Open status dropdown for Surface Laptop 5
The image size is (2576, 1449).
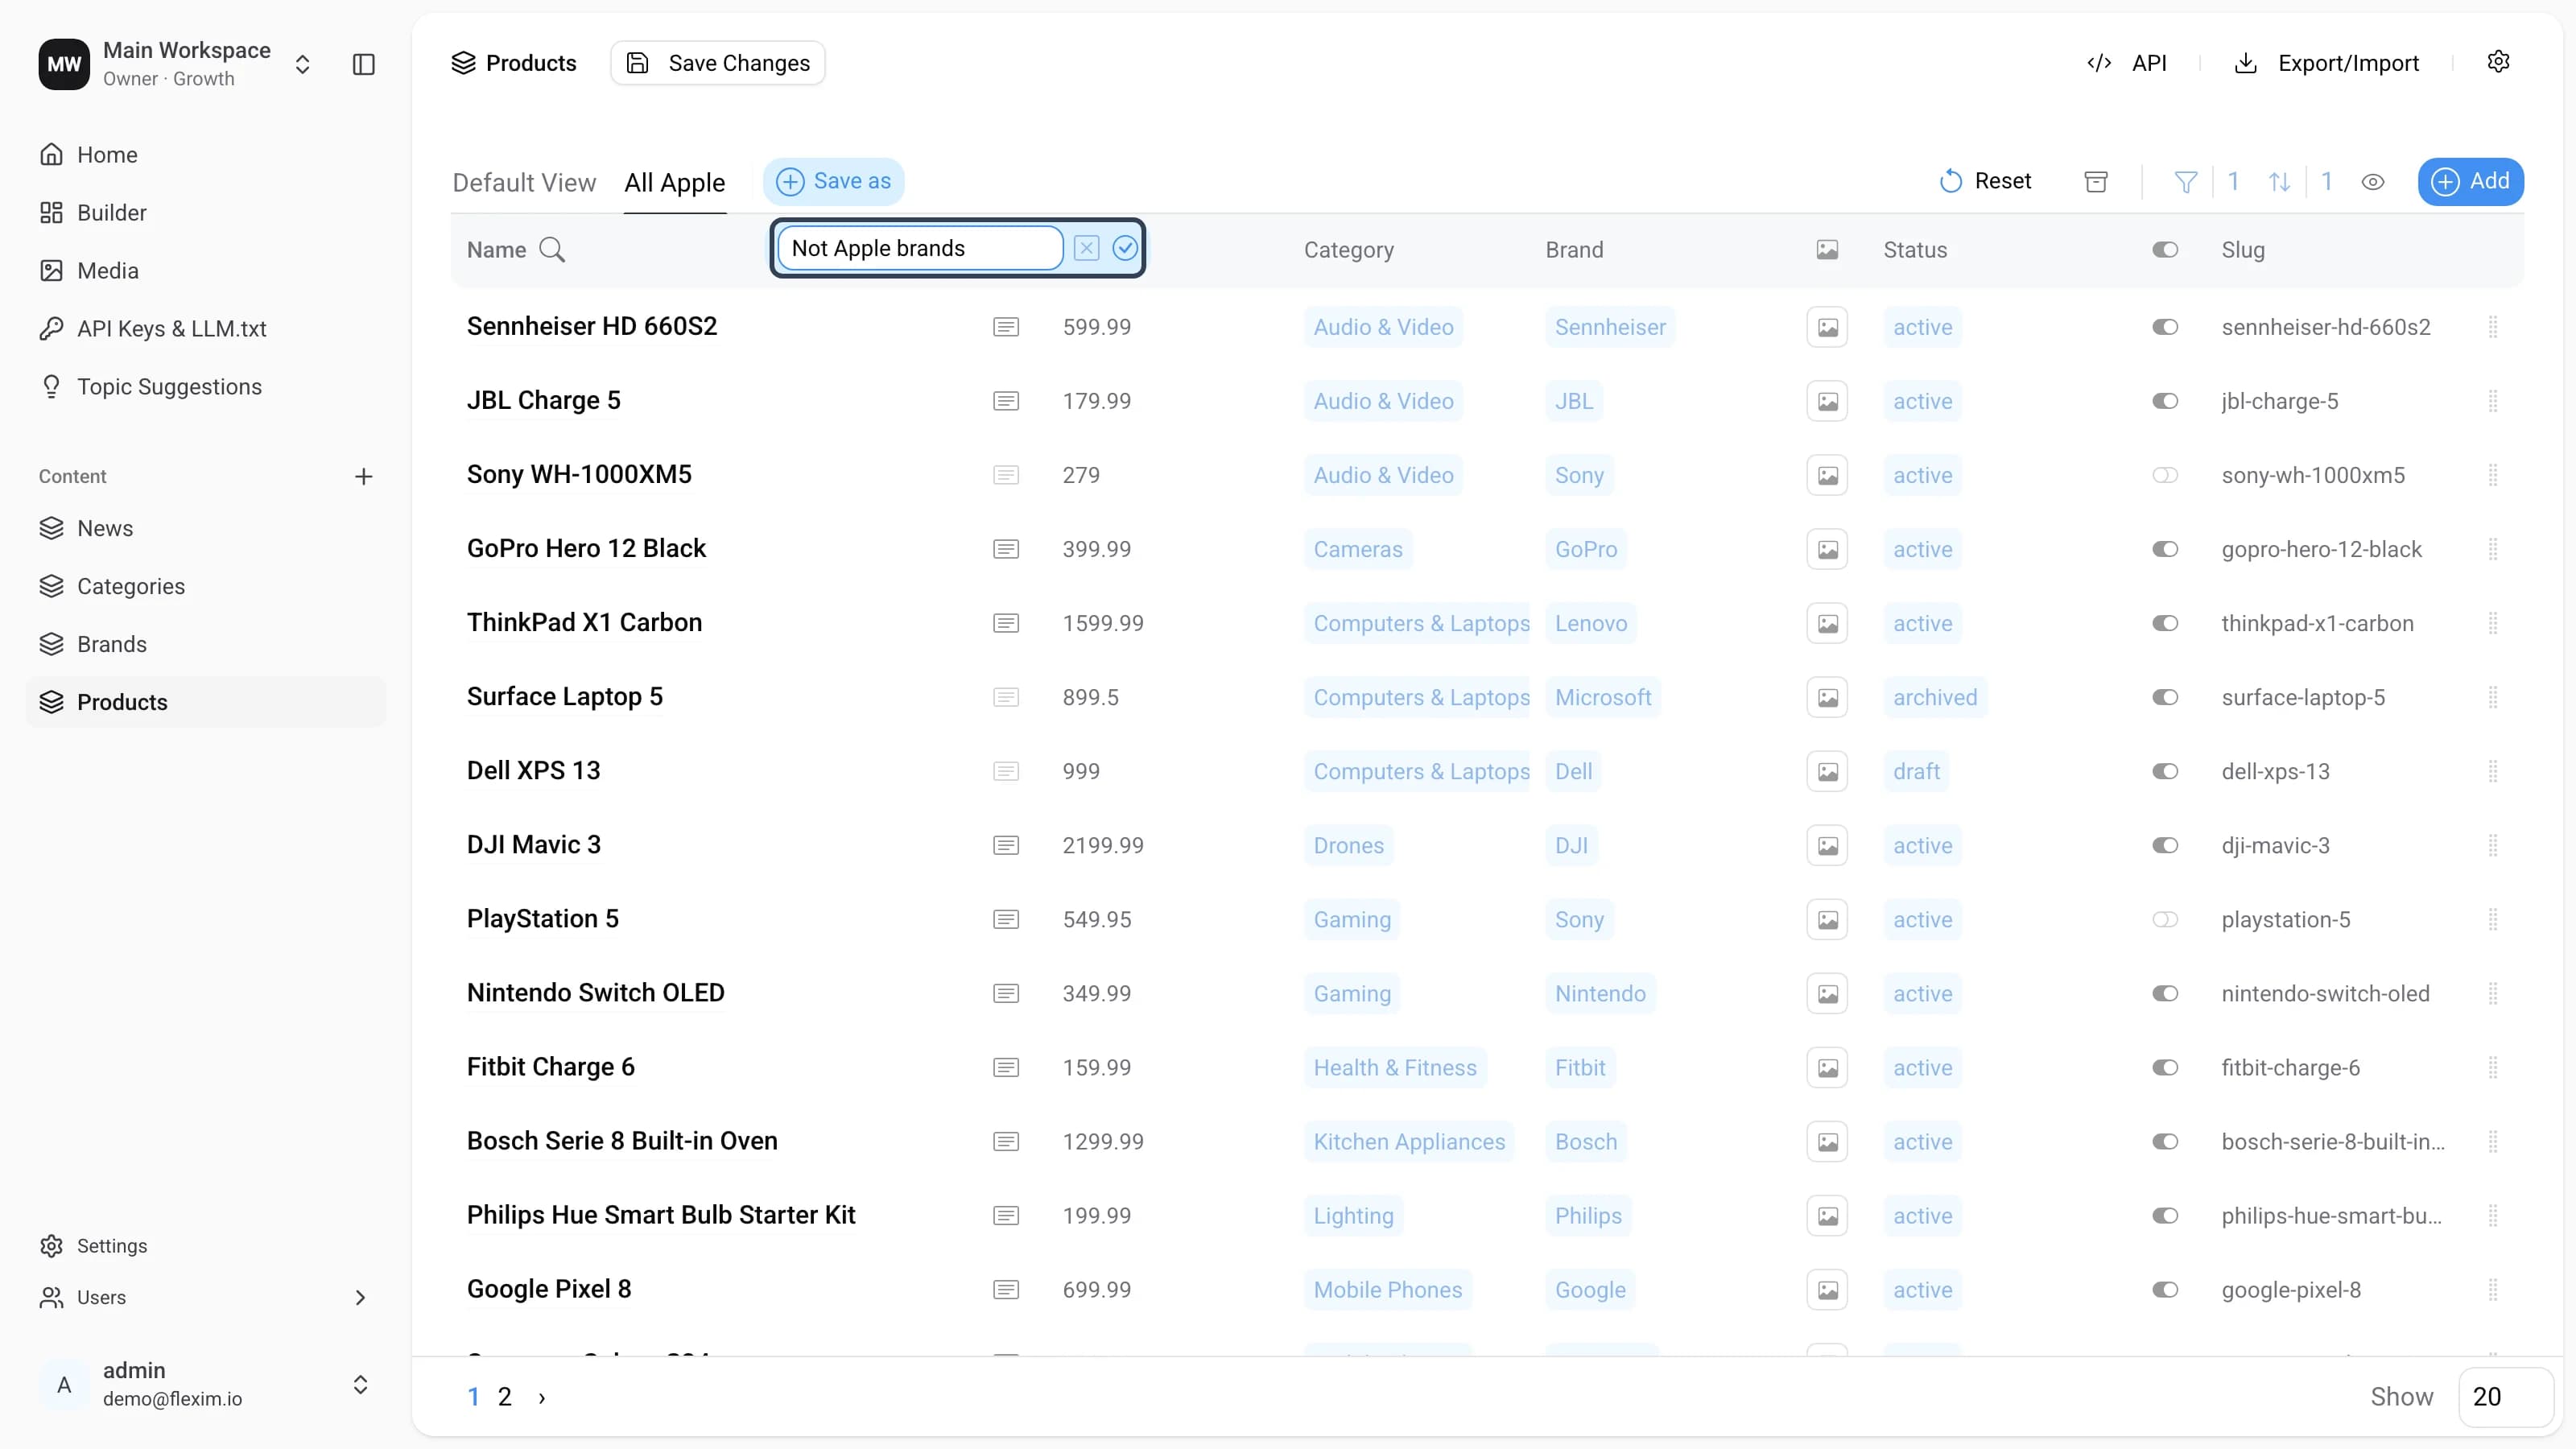(x=1934, y=697)
